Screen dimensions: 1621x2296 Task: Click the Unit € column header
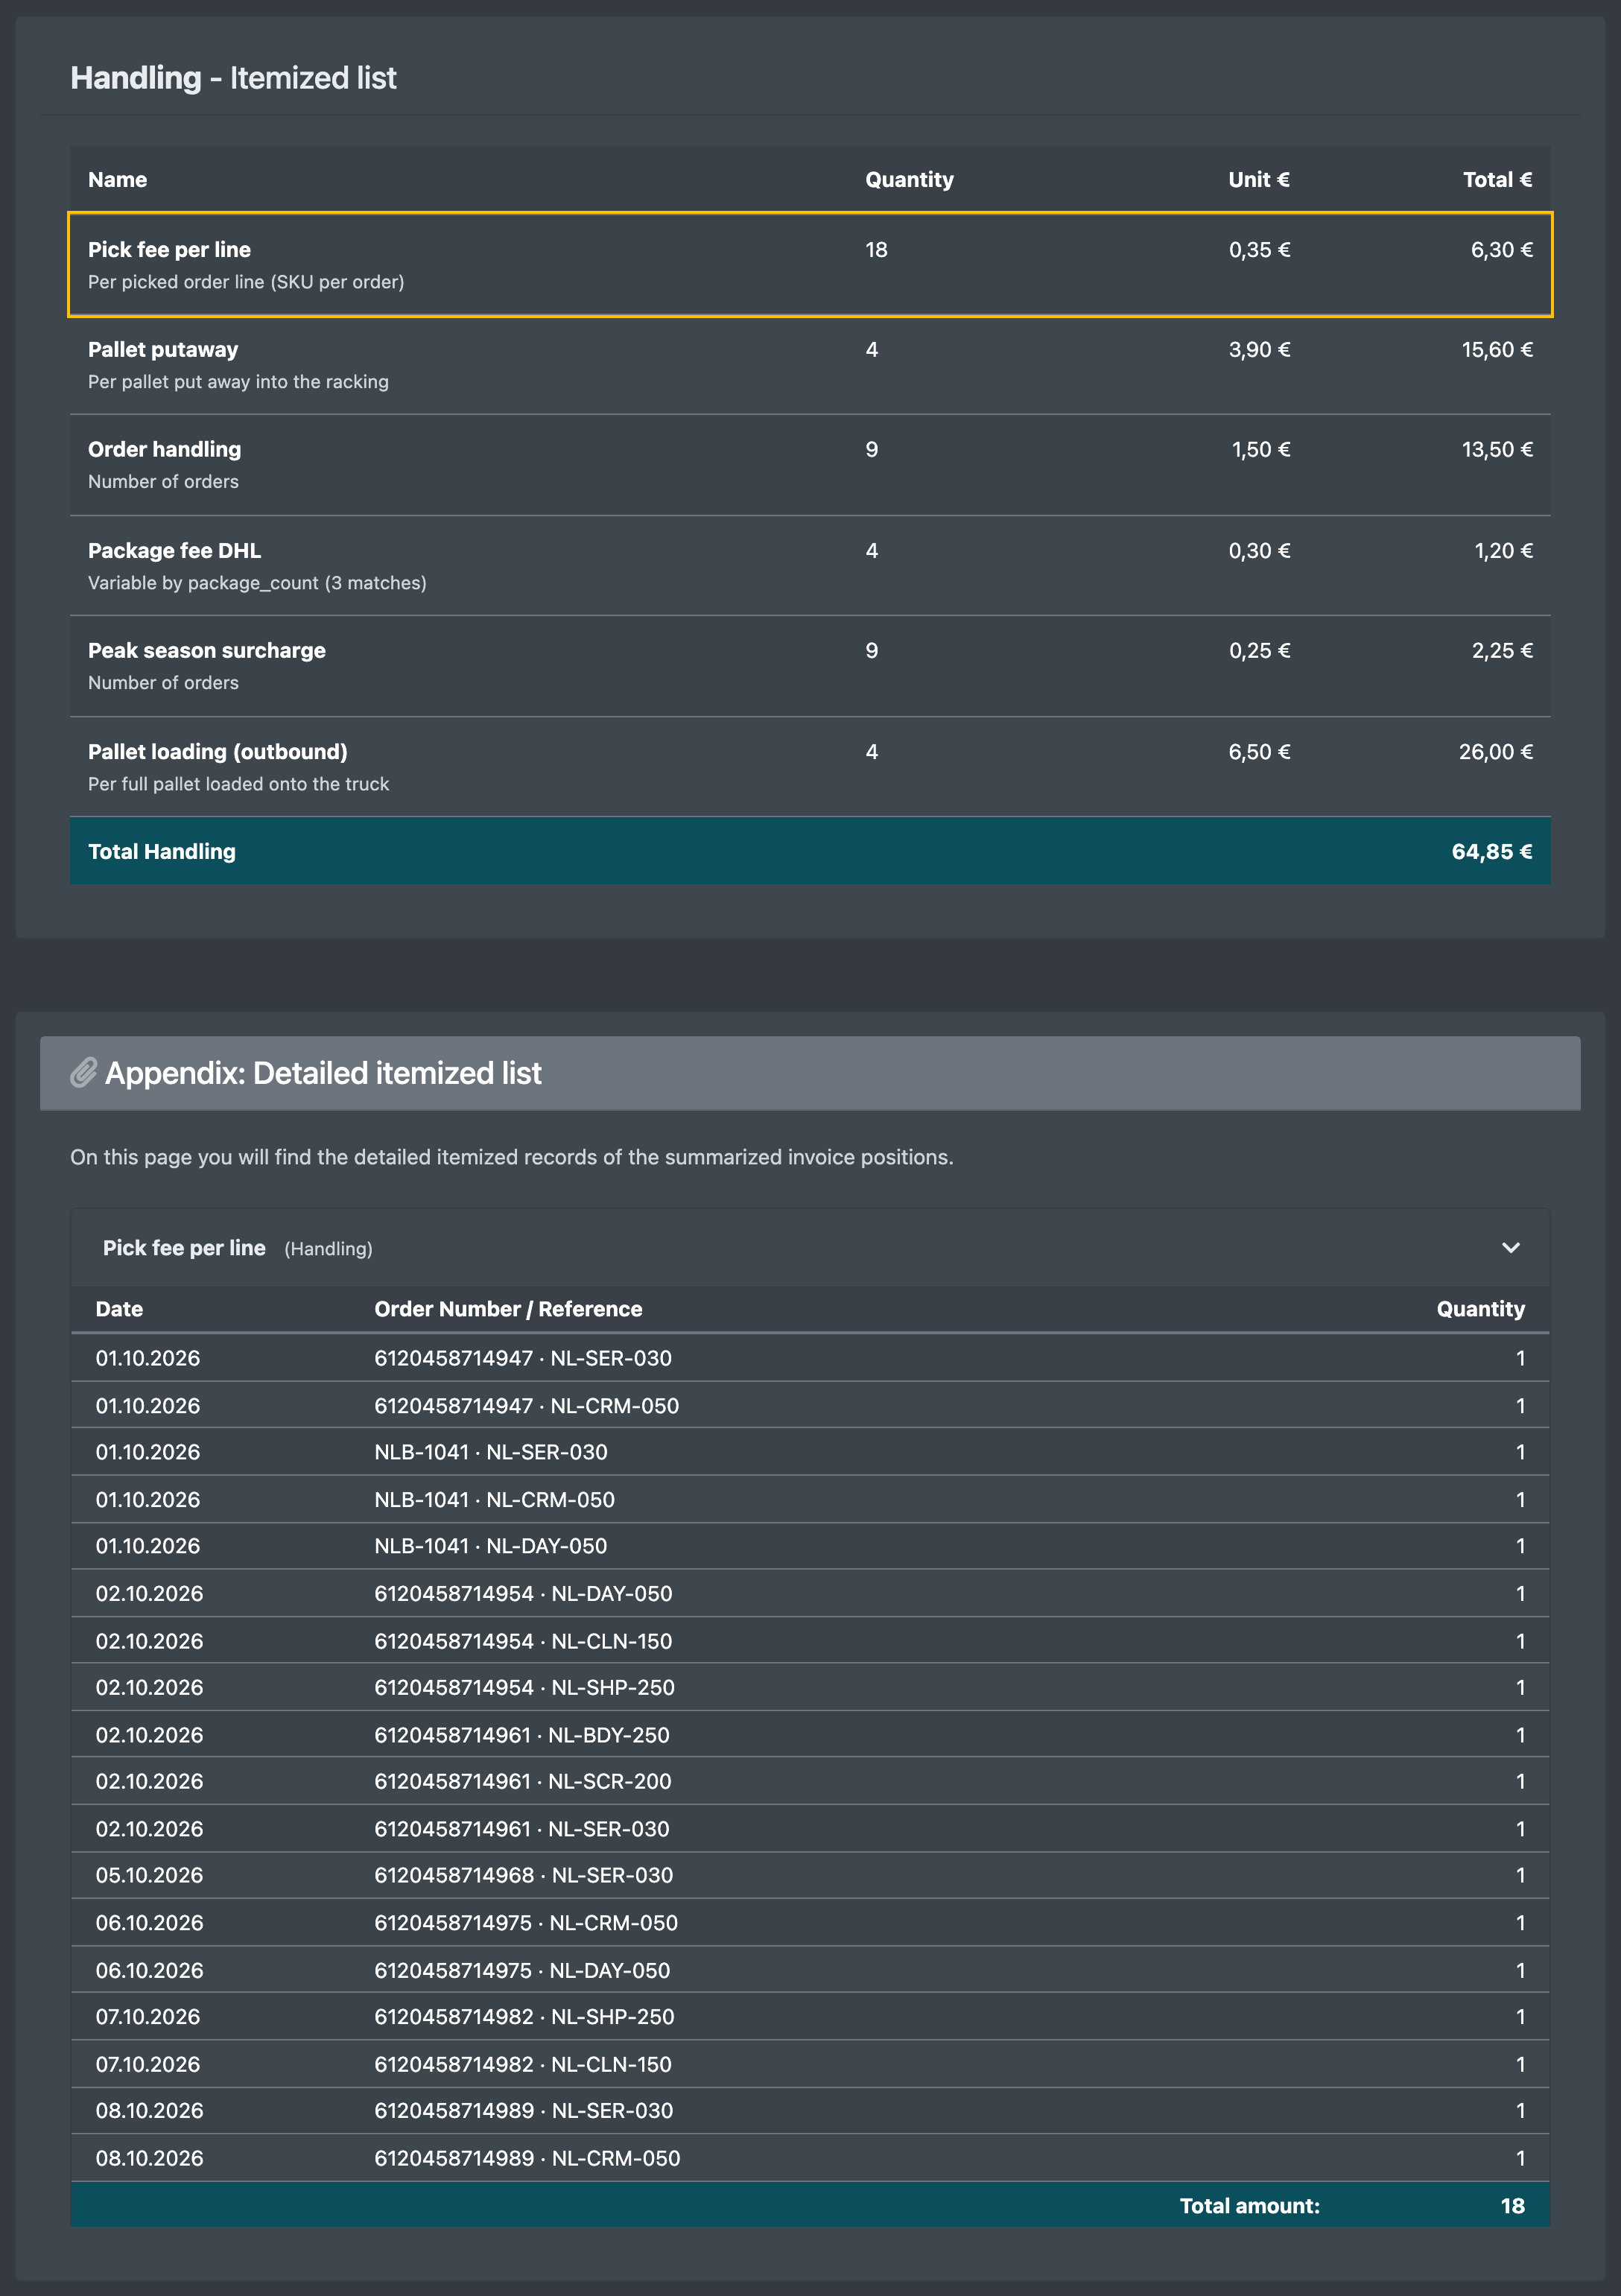tap(1259, 180)
